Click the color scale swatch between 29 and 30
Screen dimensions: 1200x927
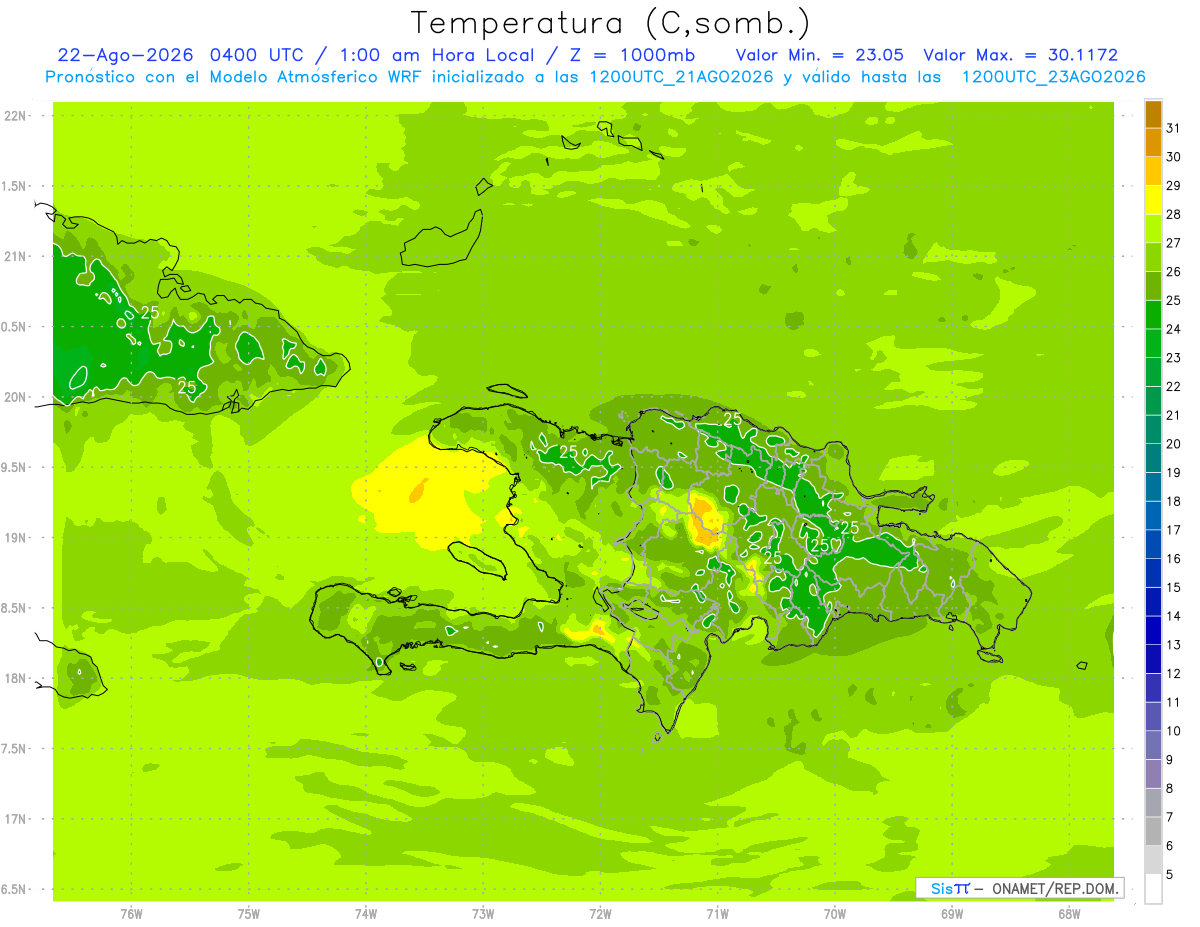coord(1153,172)
